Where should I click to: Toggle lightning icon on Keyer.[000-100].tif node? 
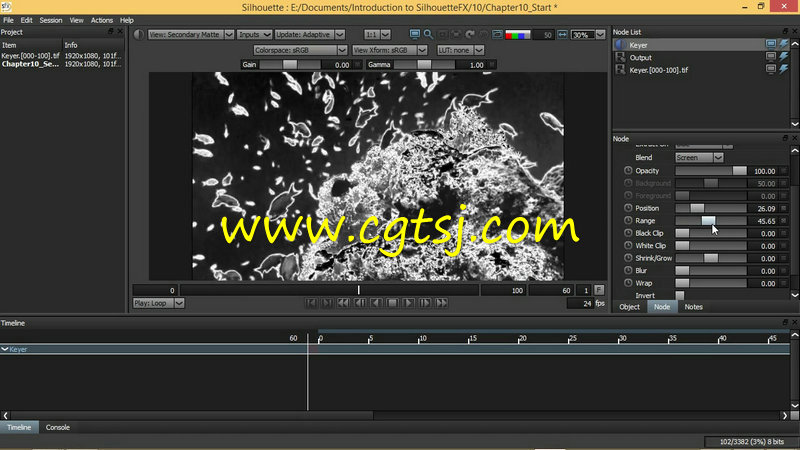coord(784,69)
